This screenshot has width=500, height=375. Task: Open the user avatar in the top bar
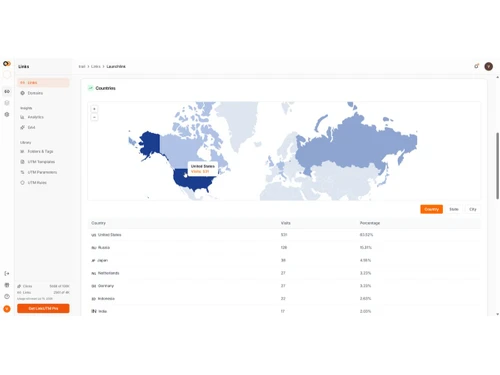[x=489, y=66]
